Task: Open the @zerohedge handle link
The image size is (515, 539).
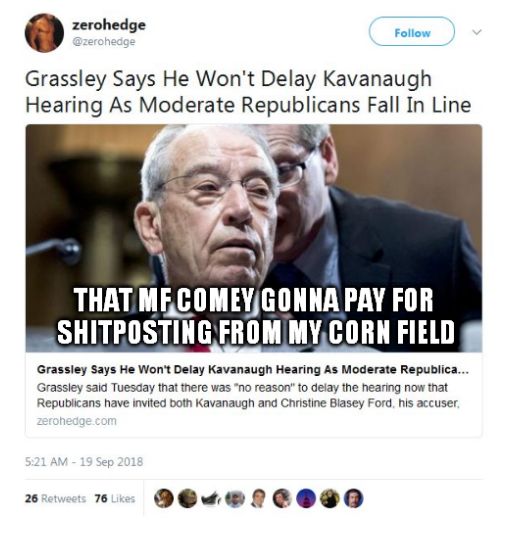Action: coord(103,42)
